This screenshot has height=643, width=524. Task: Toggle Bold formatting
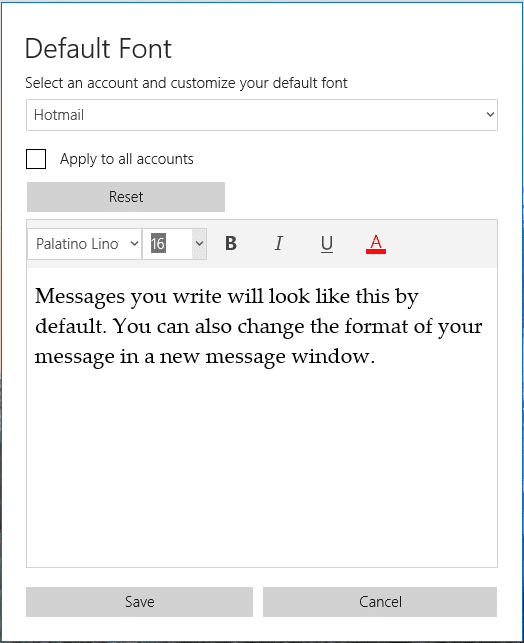pos(231,244)
